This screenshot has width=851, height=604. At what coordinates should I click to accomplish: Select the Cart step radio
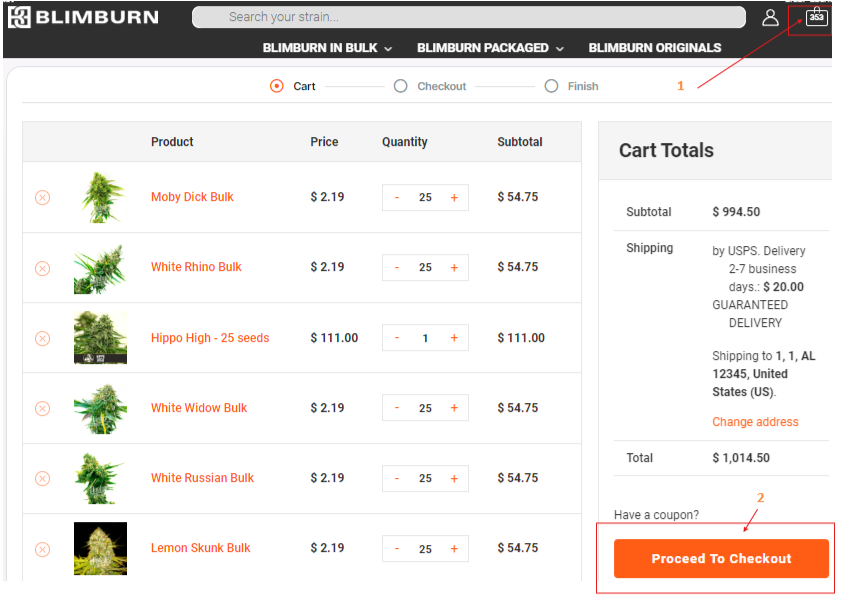(x=277, y=86)
